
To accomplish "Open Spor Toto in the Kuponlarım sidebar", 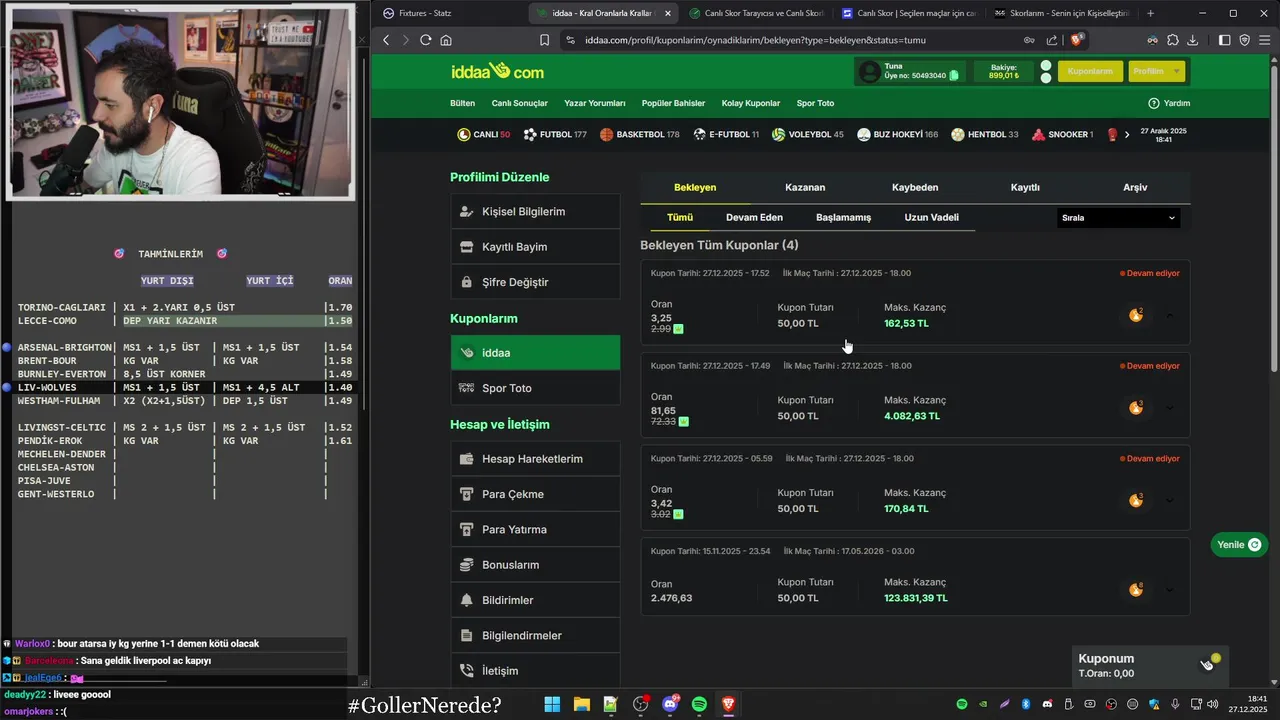I will click(x=535, y=388).
